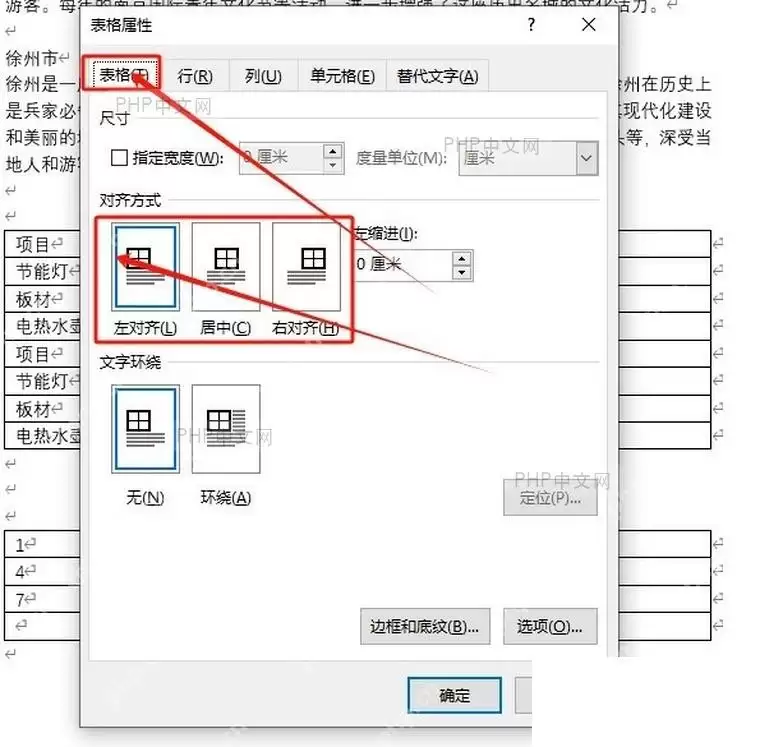Image resolution: width=760 pixels, height=747 pixels.
Task: Click the 指定宽度 value field
Action: (281, 158)
